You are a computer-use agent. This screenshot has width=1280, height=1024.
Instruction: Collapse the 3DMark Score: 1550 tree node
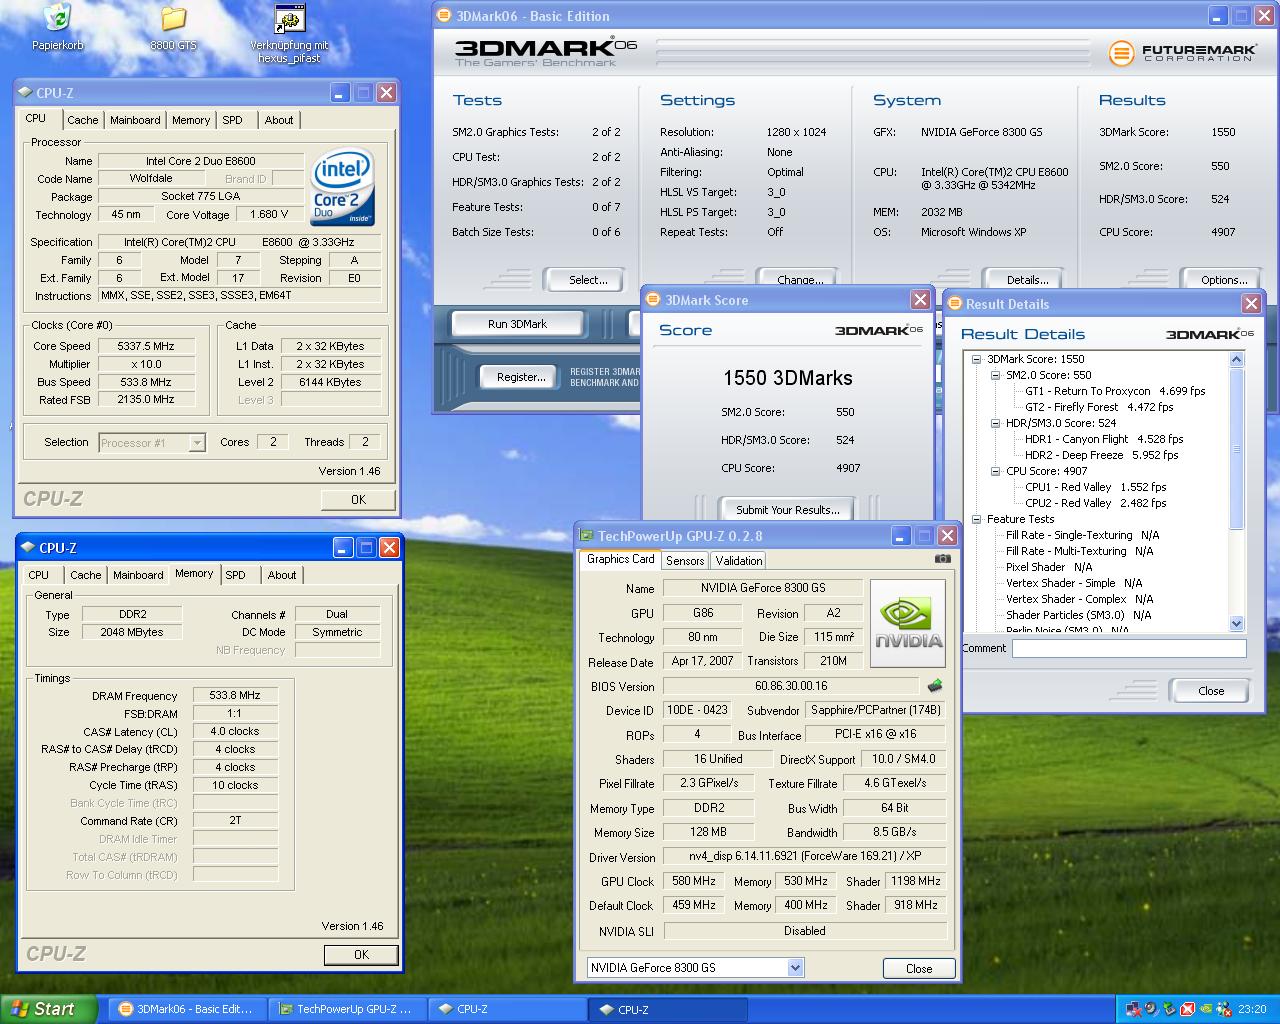click(977, 359)
